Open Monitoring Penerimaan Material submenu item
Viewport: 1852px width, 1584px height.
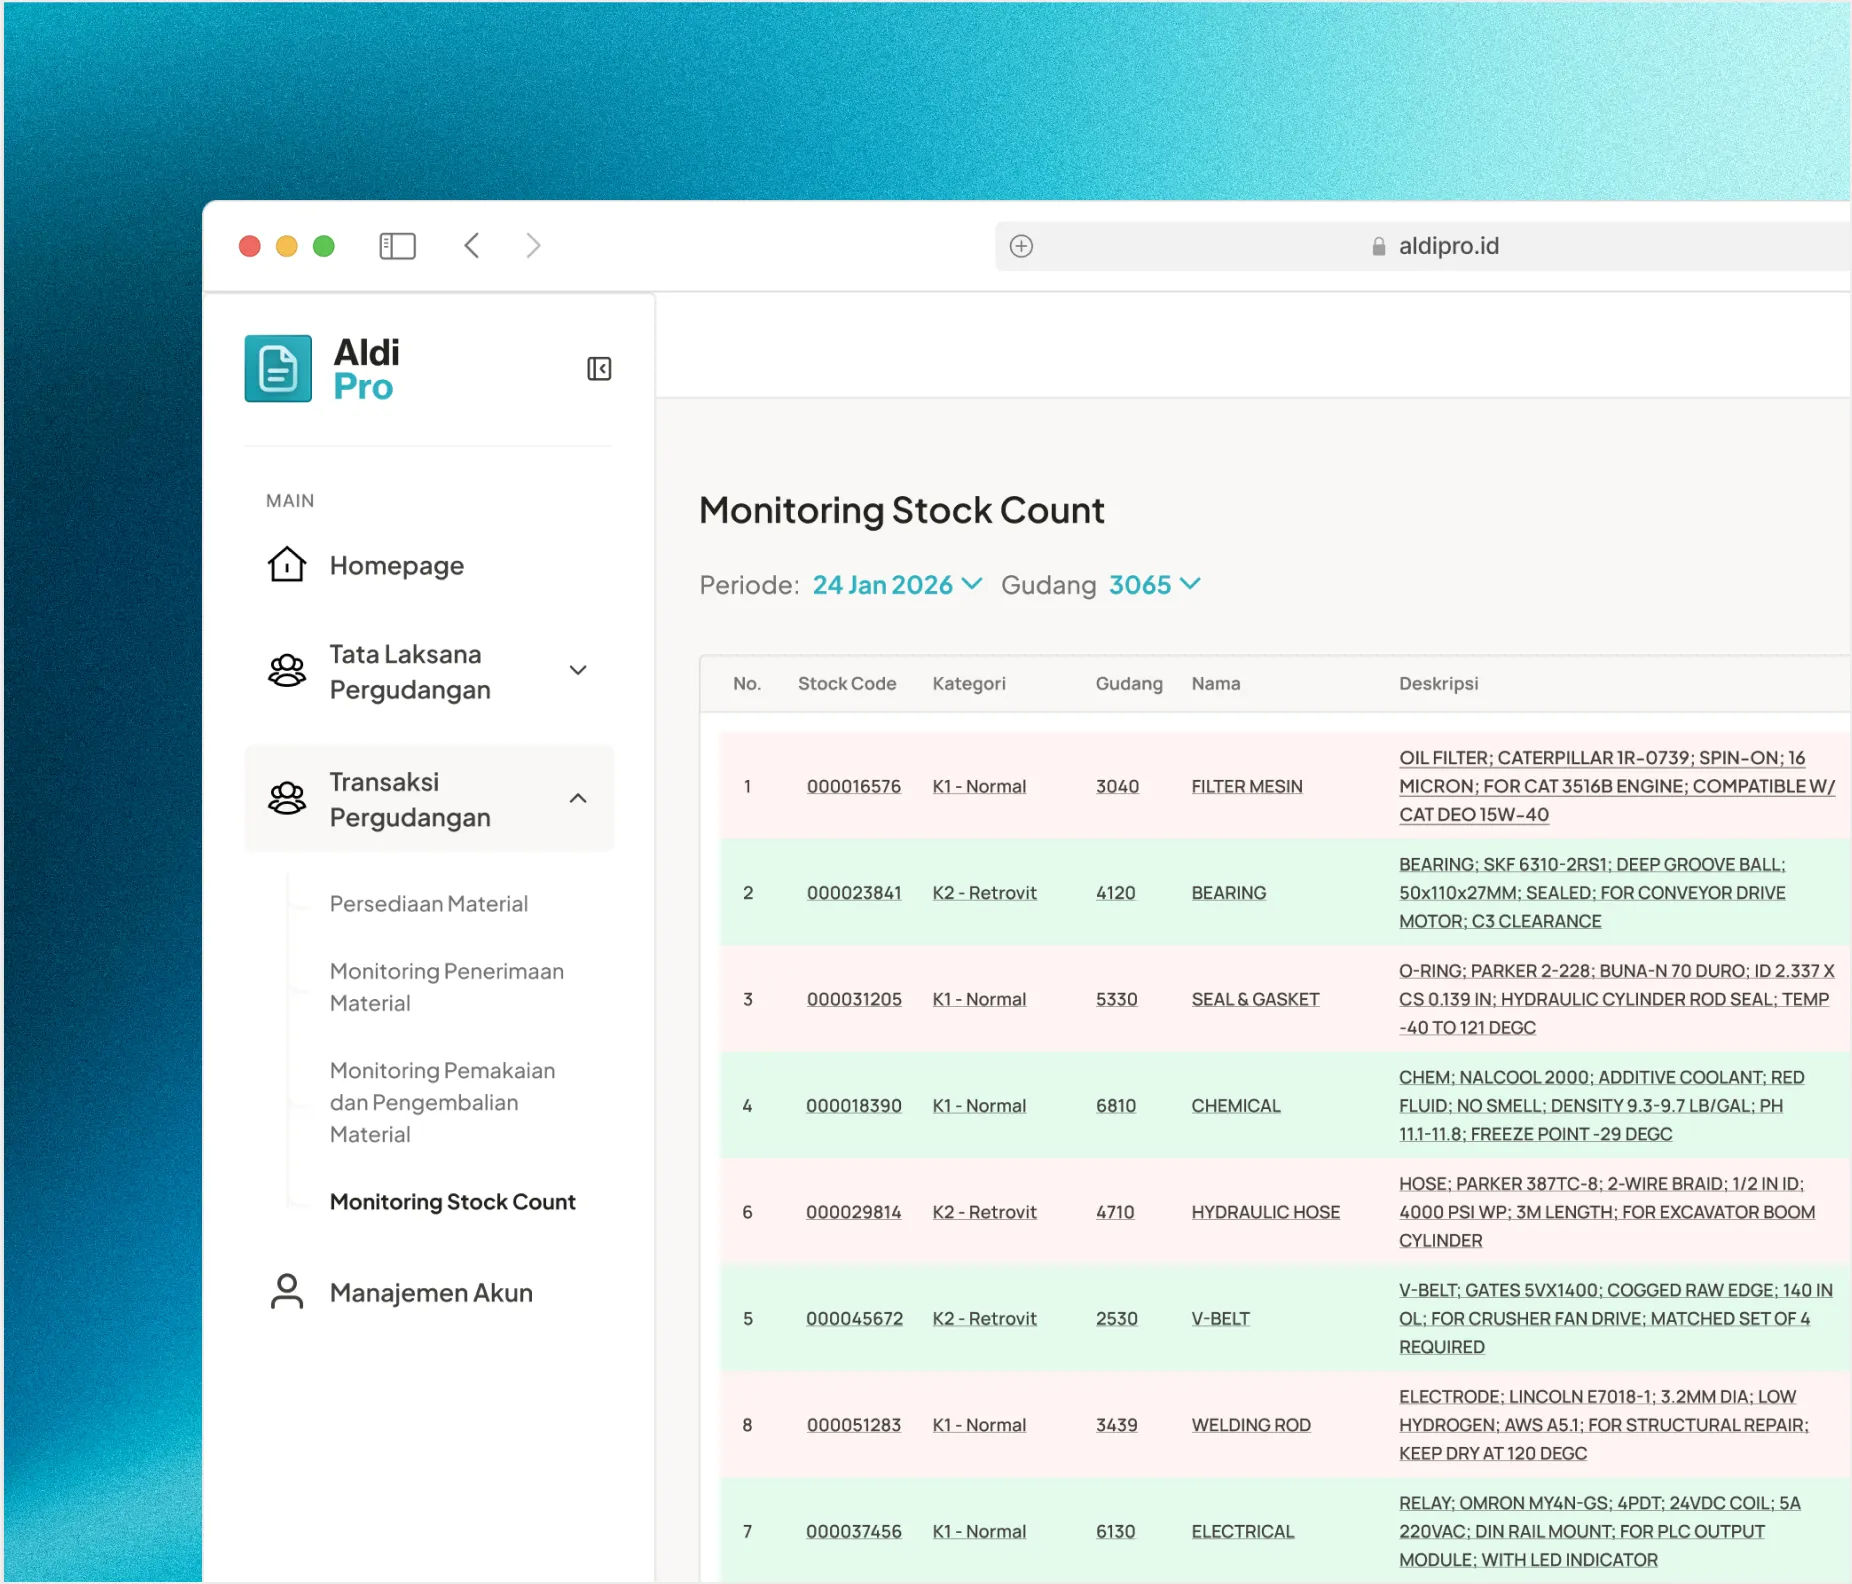click(447, 987)
